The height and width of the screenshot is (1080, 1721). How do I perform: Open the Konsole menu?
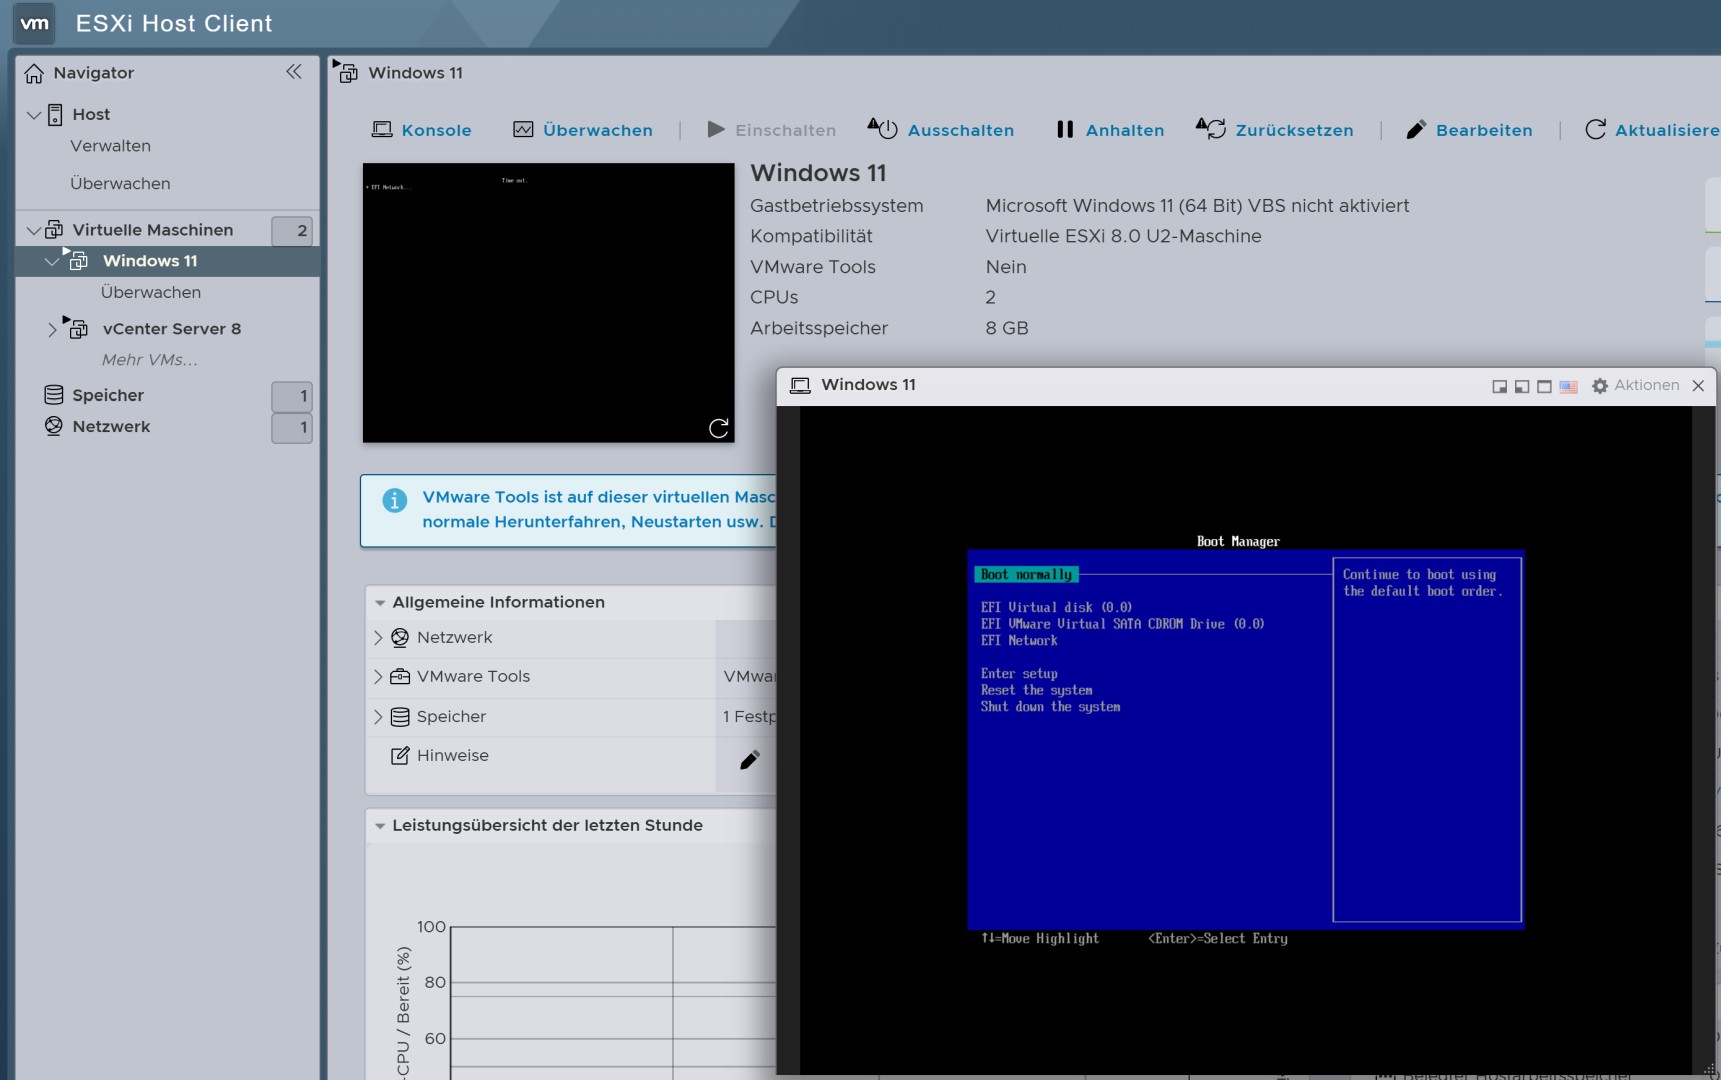(436, 130)
